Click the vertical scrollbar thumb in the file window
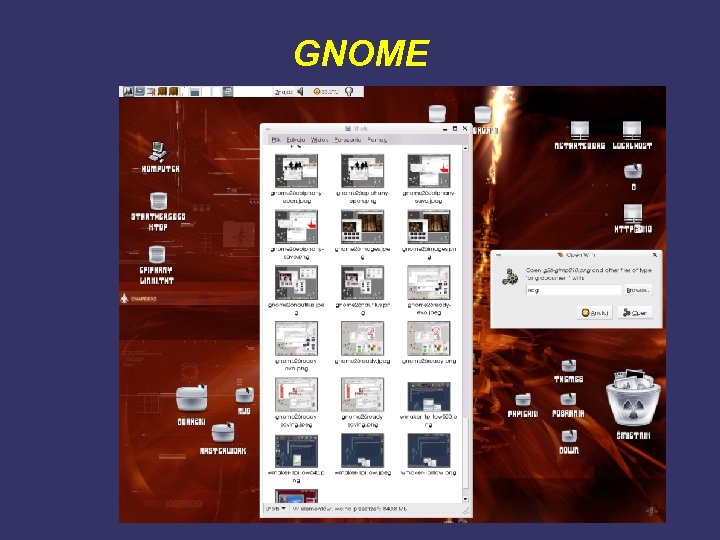This screenshot has height=540, width=720. pyautogui.click(x=465, y=453)
